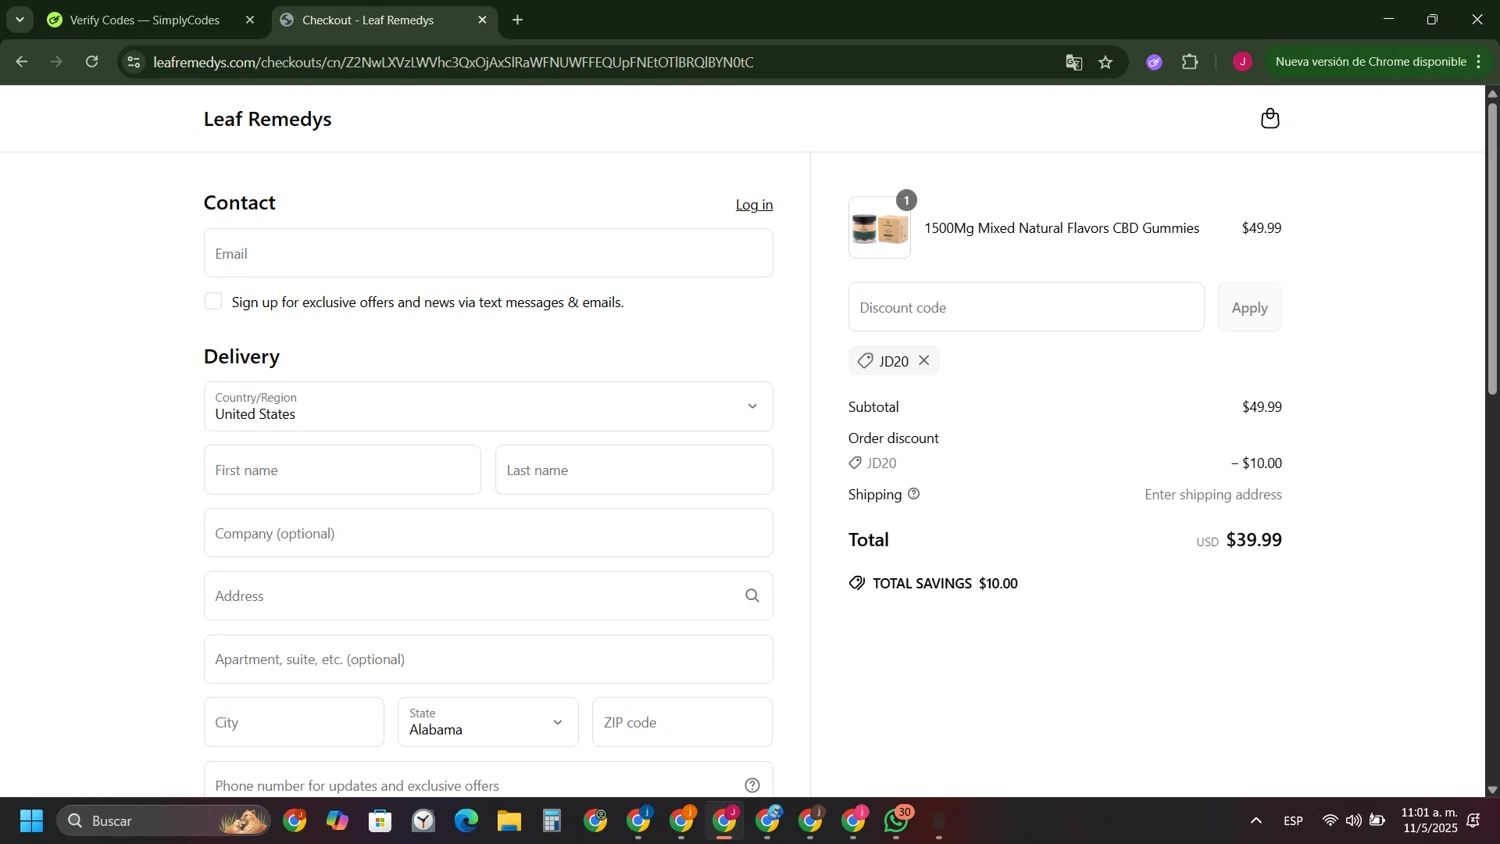Bookmark this page with the star icon
This screenshot has width=1500, height=844.
tap(1105, 62)
